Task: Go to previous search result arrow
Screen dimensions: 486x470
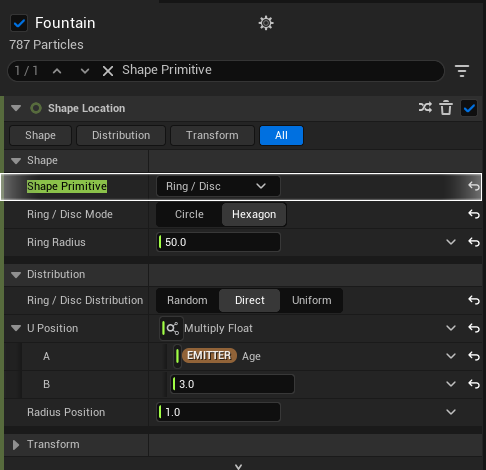Action: (x=57, y=71)
